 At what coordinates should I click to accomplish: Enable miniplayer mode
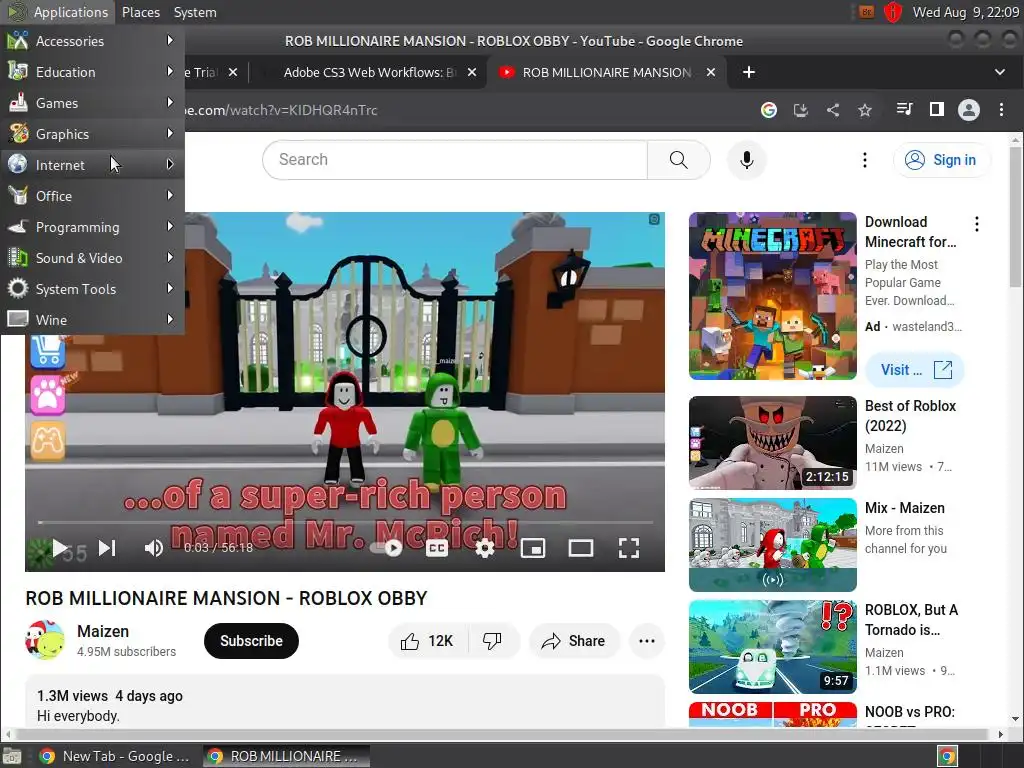(533, 548)
